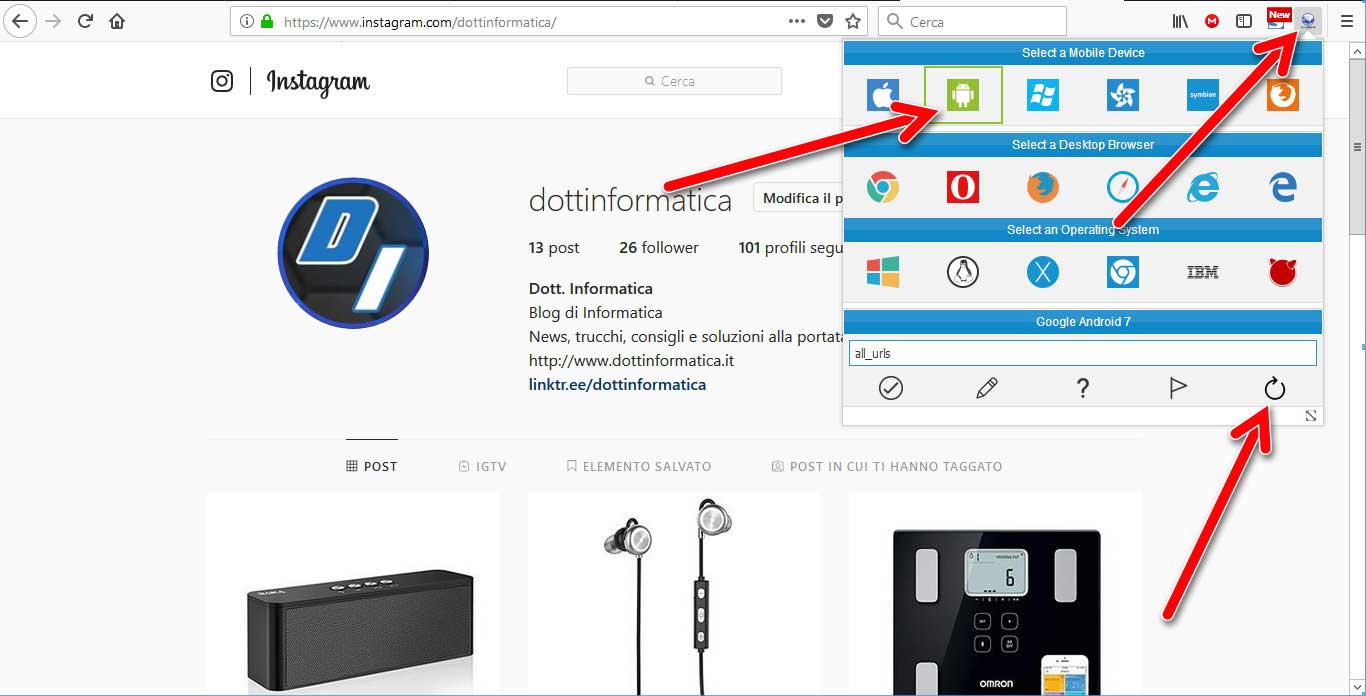The width and height of the screenshot is (1366, 696).
Task: Bookmark this page with the star
Action: [853, 21]
